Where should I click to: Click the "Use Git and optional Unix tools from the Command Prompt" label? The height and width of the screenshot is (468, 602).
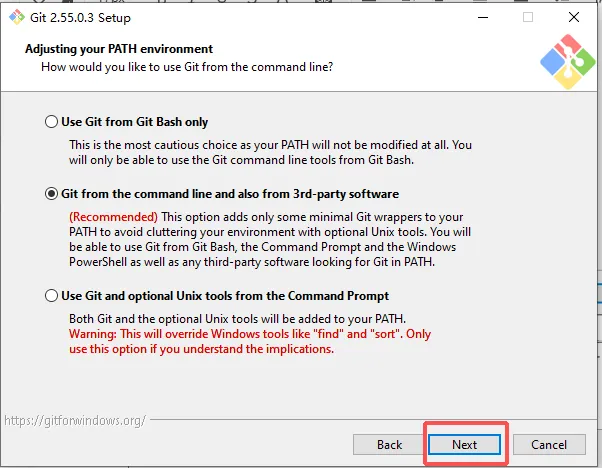225,296
